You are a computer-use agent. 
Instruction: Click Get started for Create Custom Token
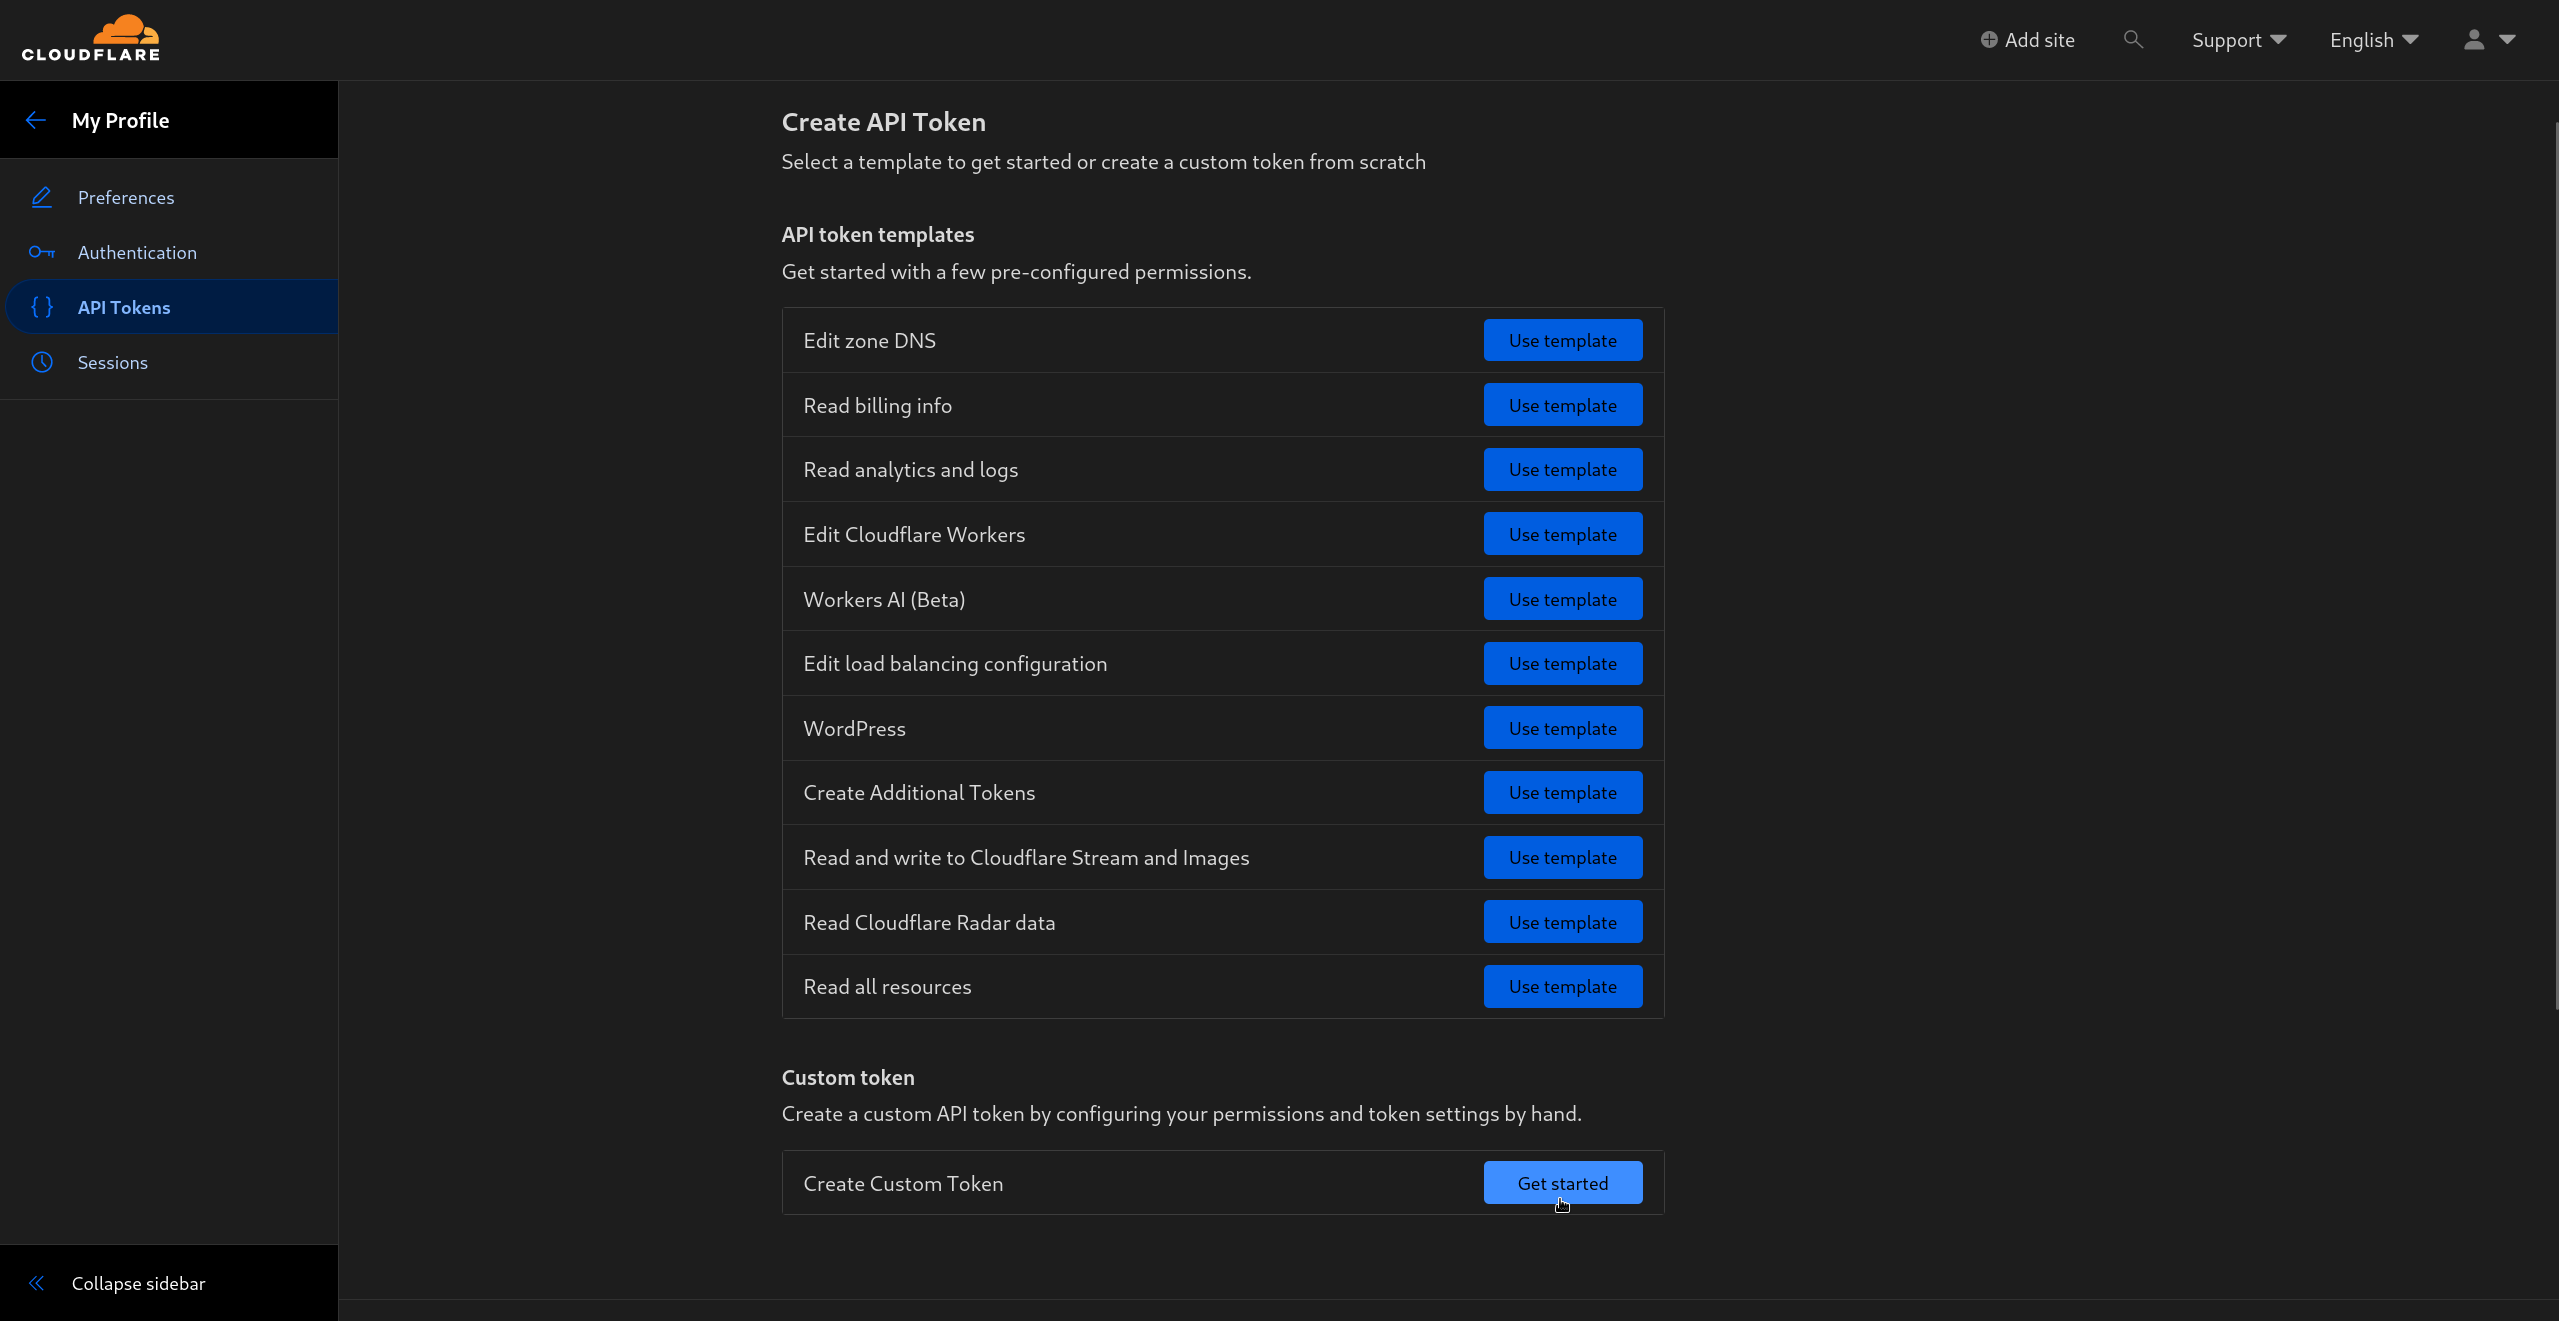[1562, 1182]
